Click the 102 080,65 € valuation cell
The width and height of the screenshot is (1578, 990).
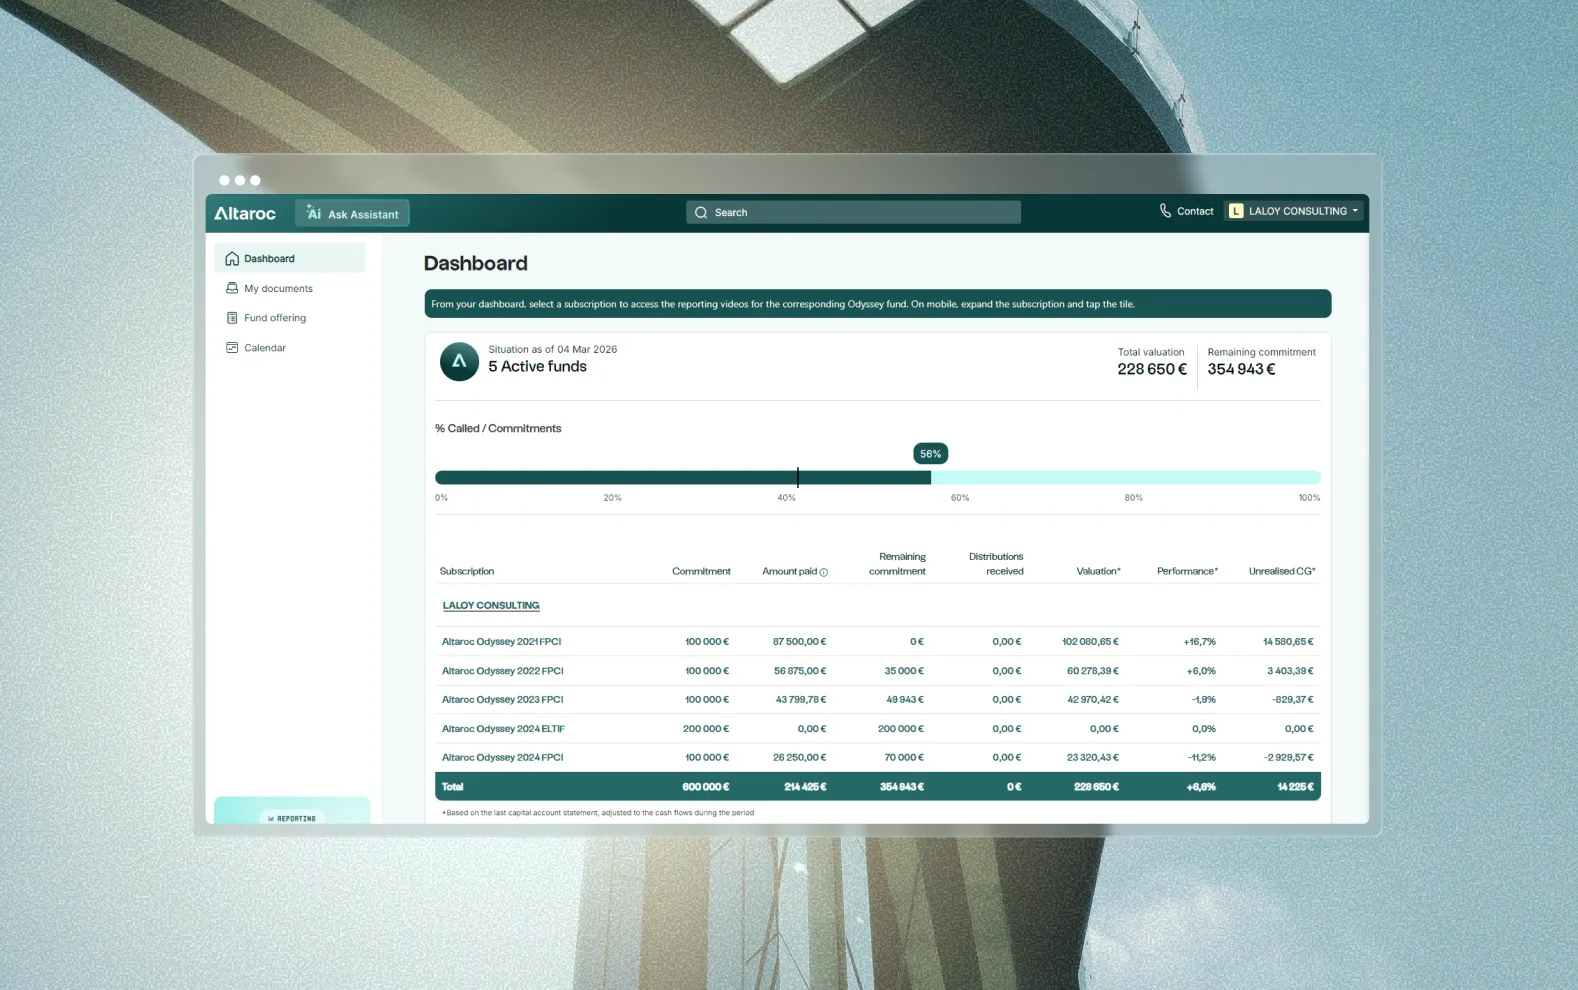[1090, 642]
